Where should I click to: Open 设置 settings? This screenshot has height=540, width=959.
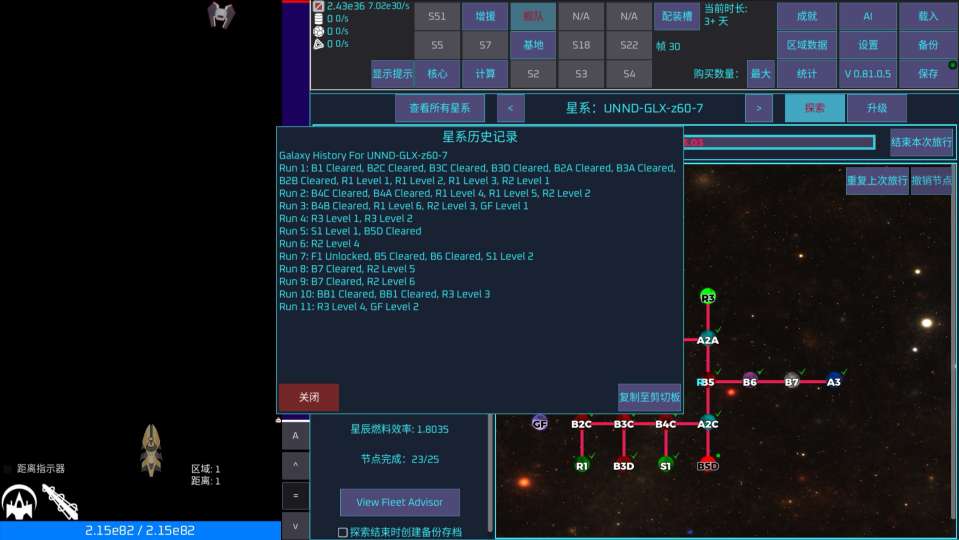click(x=868, y=45)
